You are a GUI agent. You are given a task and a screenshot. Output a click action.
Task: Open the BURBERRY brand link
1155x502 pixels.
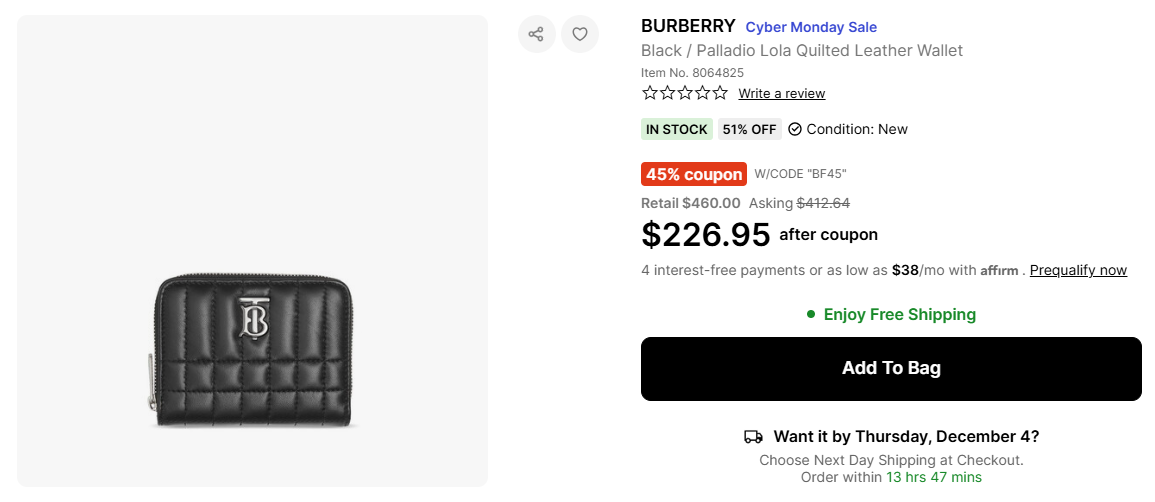[x=688, y=26]
